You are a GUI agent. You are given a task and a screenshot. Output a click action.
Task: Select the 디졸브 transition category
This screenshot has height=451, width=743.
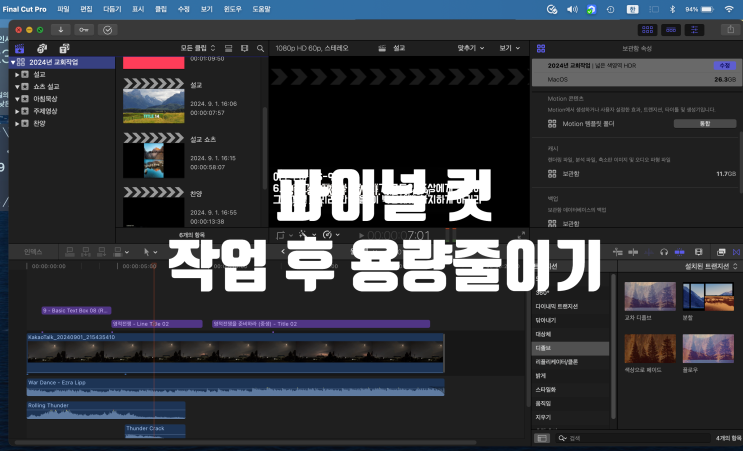click(570, 348)
